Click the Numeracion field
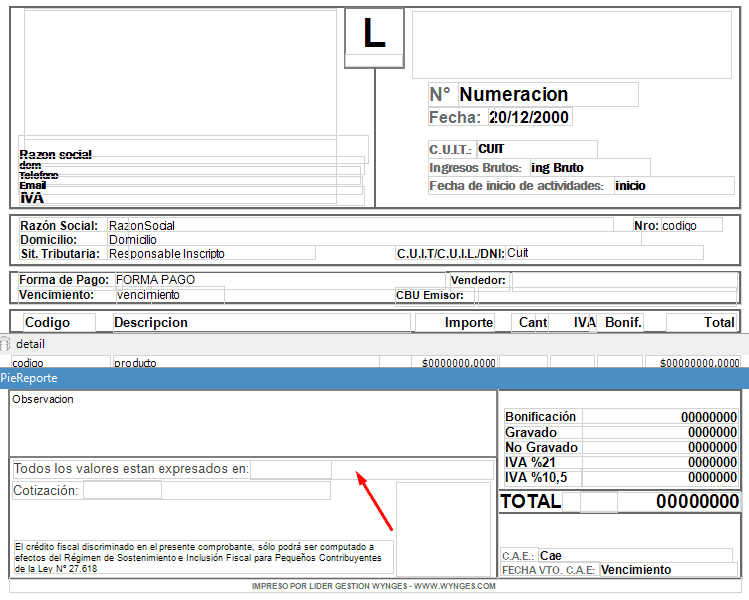The height and width of the screenshot is (600, 749). (x=547, y=95)
